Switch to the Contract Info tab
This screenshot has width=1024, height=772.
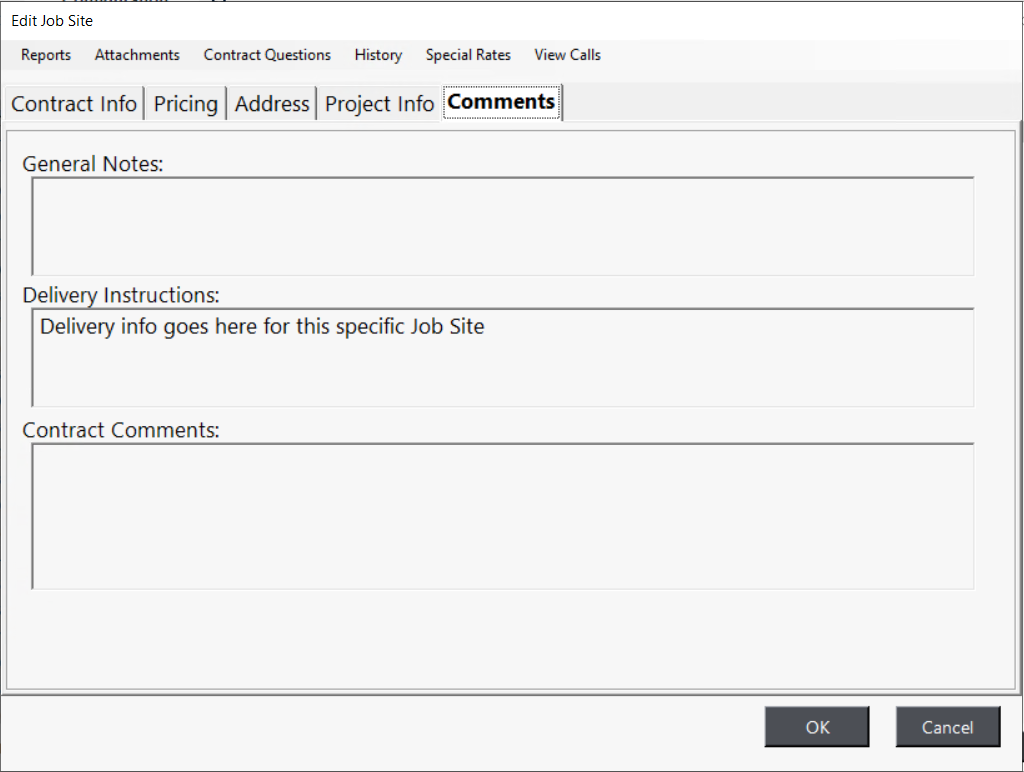pyautogui.click(x=74, y=104)
